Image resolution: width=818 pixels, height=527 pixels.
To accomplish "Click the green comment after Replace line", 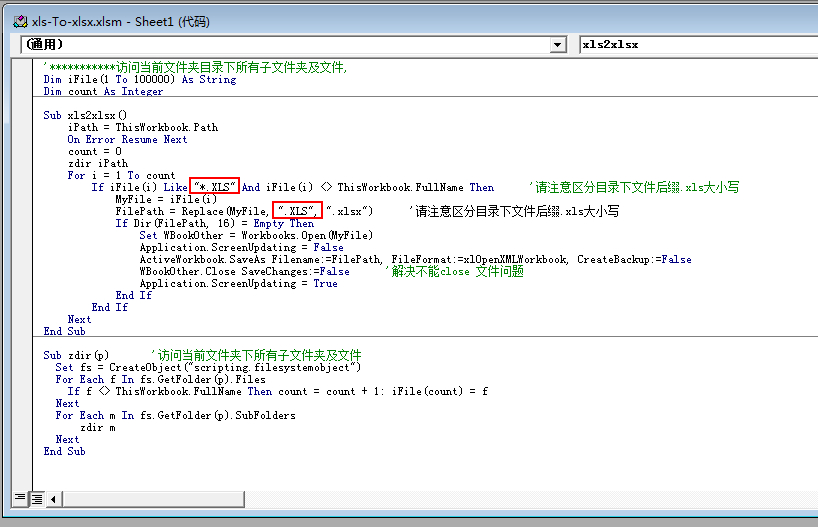I will (514, 211).
